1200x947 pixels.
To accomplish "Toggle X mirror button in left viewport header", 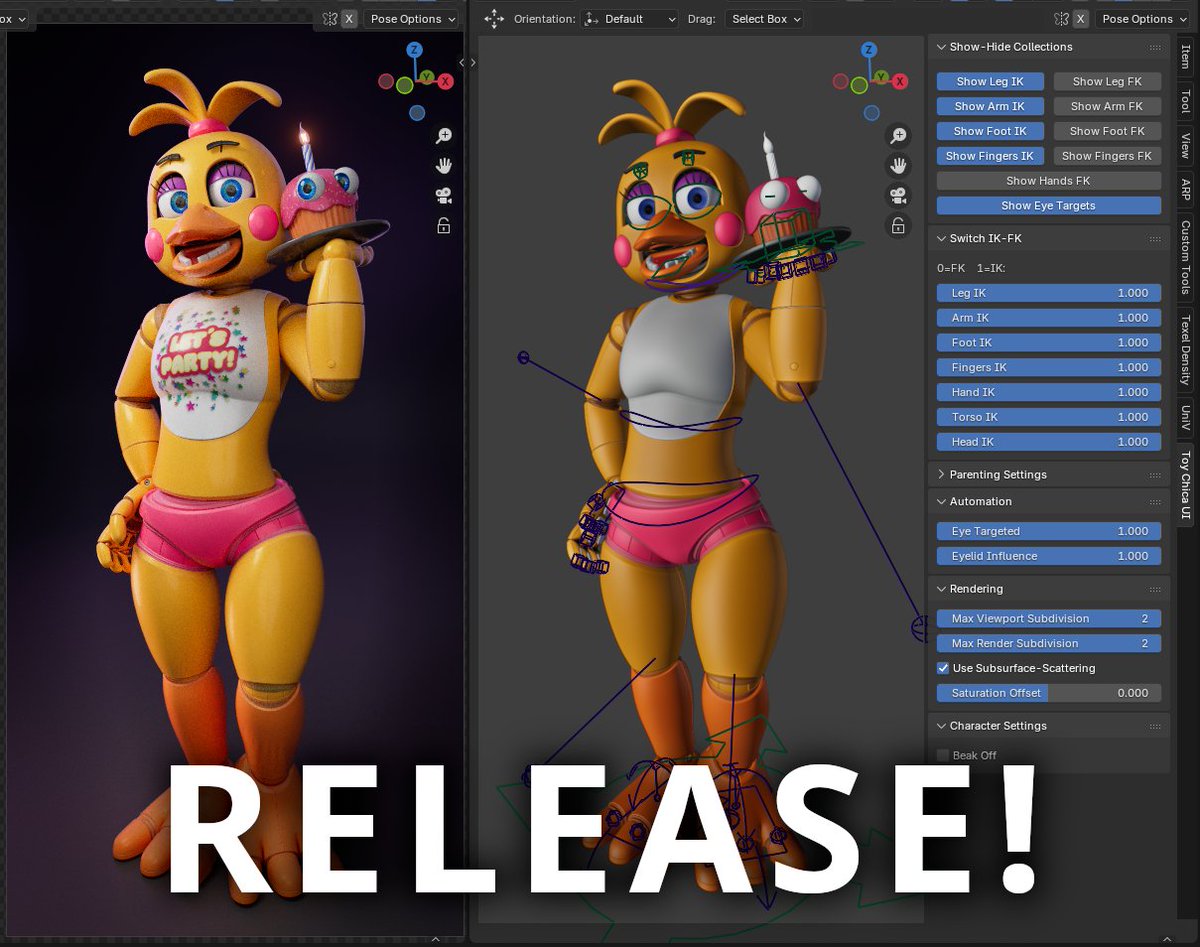I will pos(349,19).
